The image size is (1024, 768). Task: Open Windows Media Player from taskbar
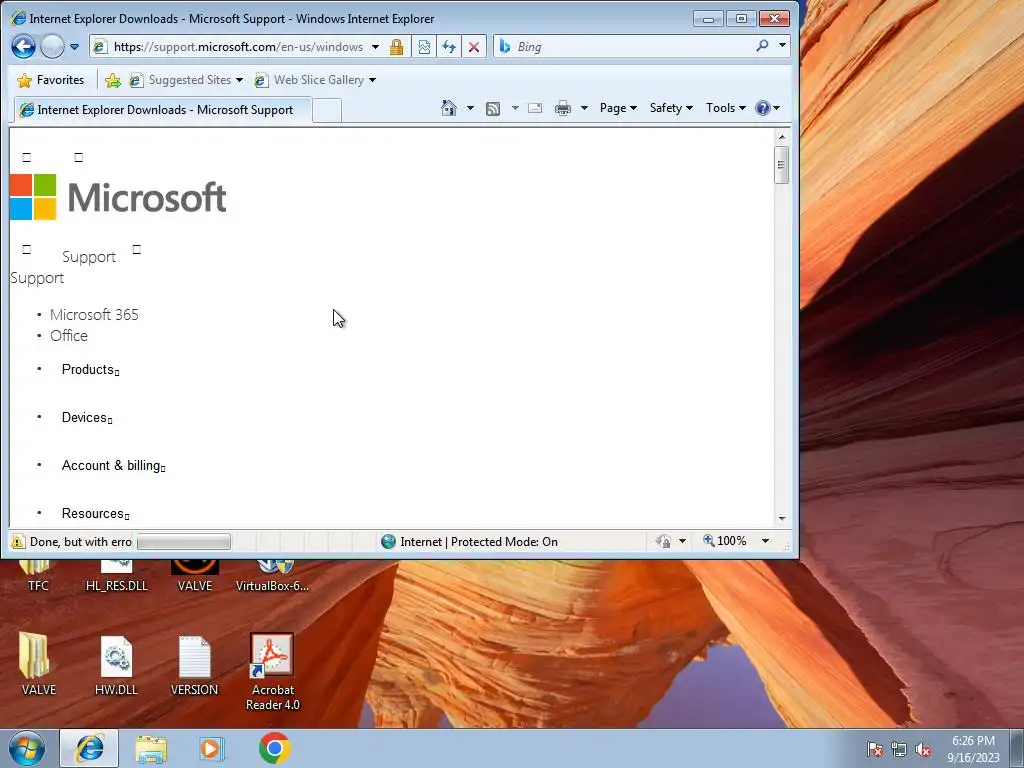pos(212,749)
